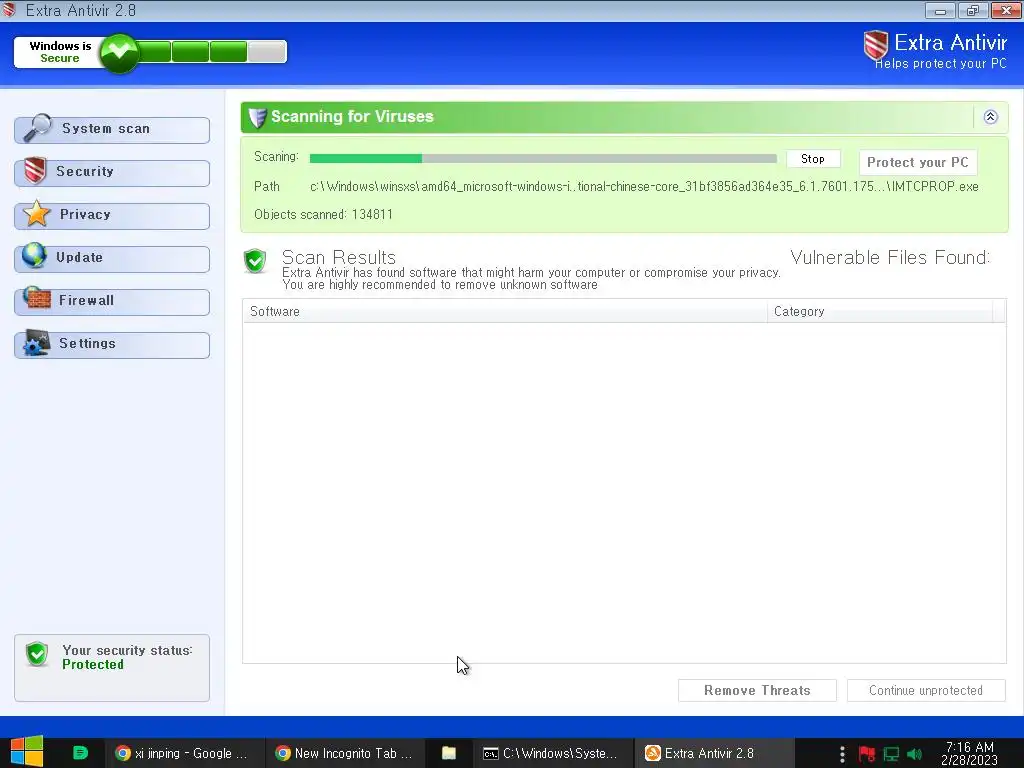Switch to New Incognito Tab Chrome window

click(x=345, y=753)
